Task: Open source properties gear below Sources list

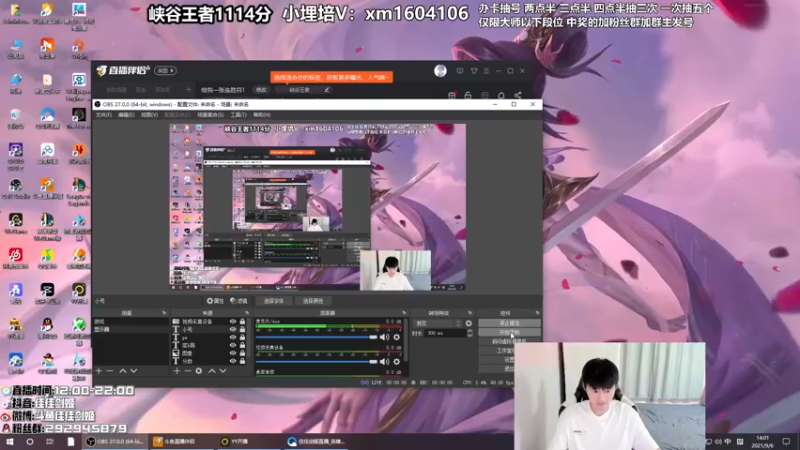Action: point(199,371)
